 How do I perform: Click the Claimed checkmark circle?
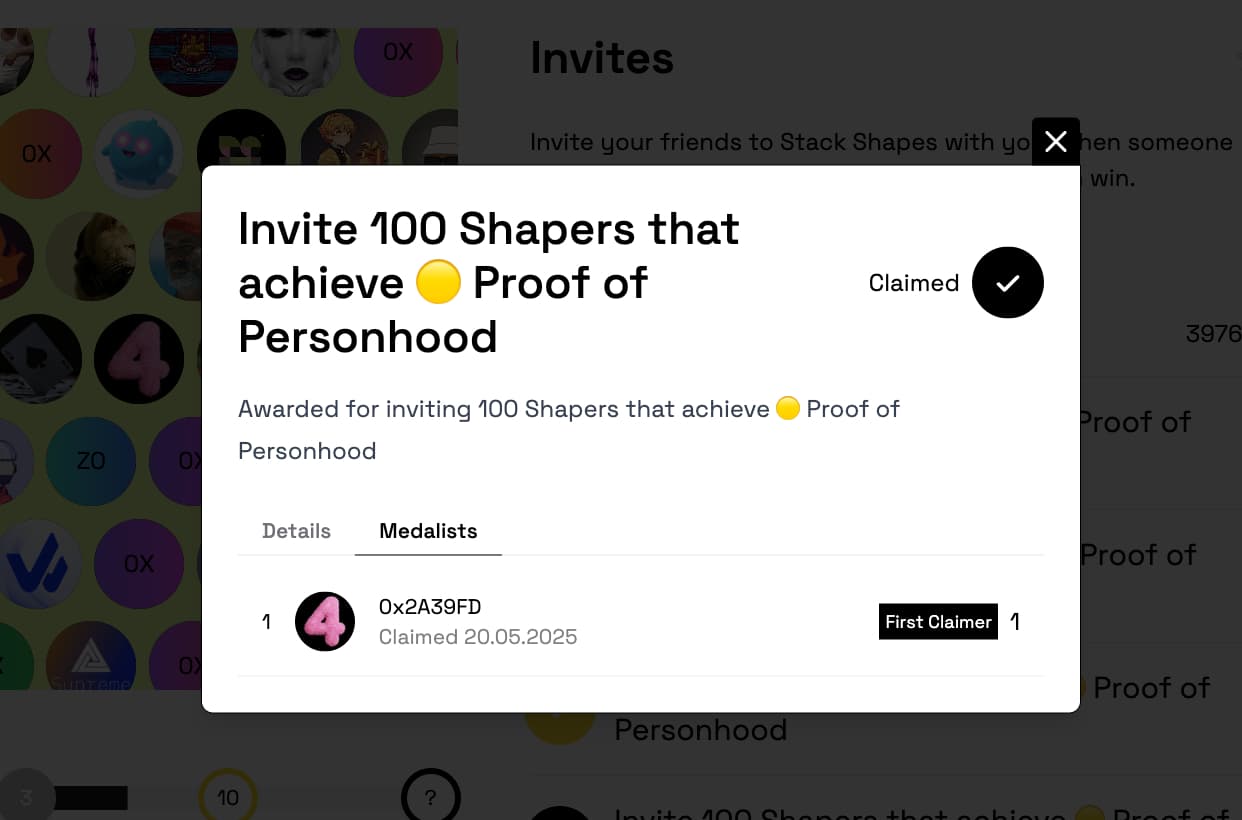[1007, 283]
